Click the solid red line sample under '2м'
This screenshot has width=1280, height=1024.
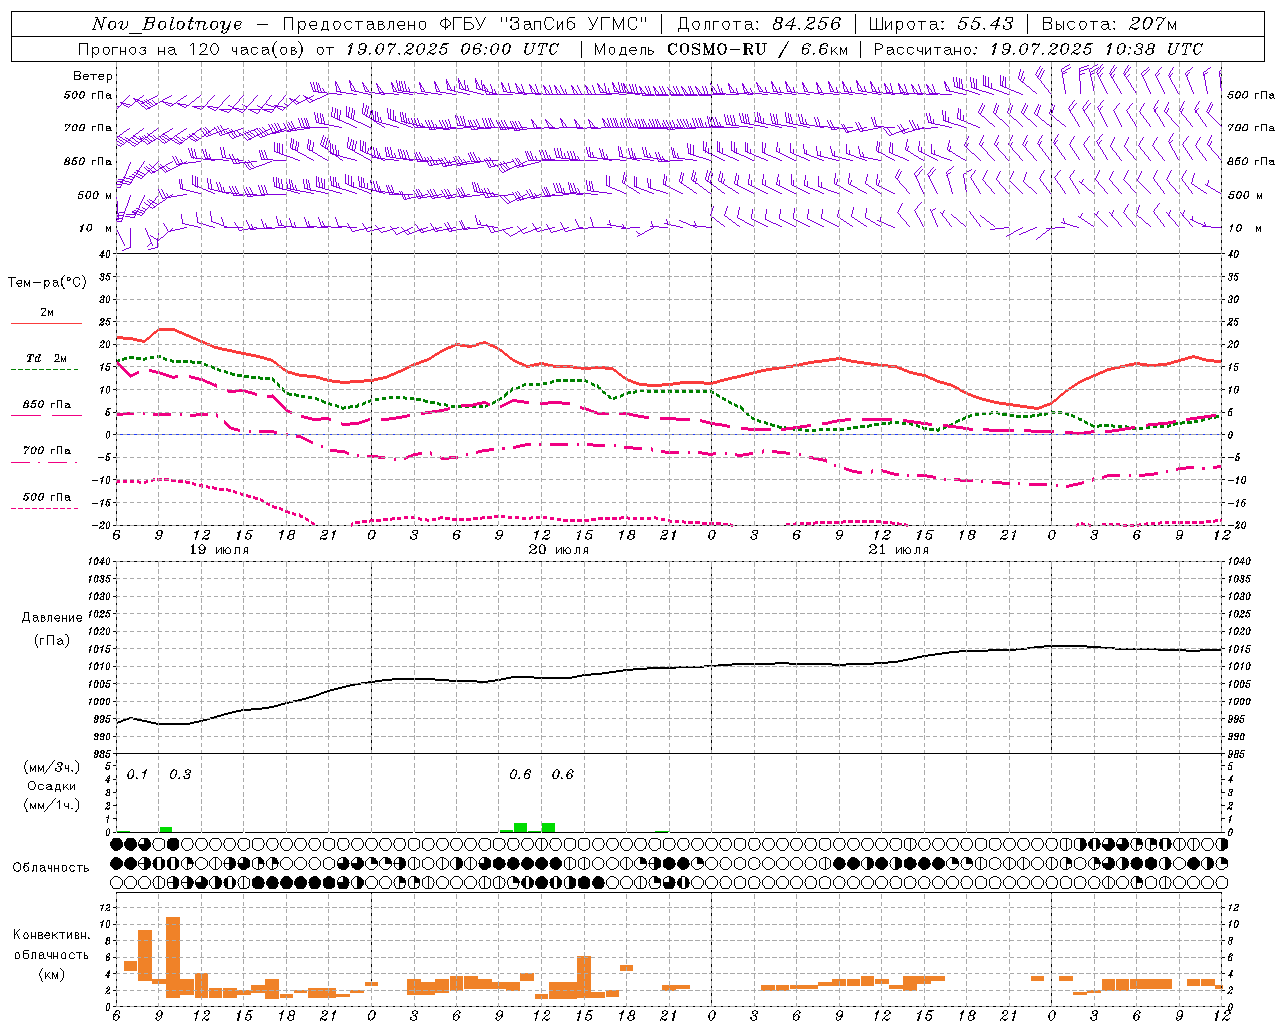point(46,323)
